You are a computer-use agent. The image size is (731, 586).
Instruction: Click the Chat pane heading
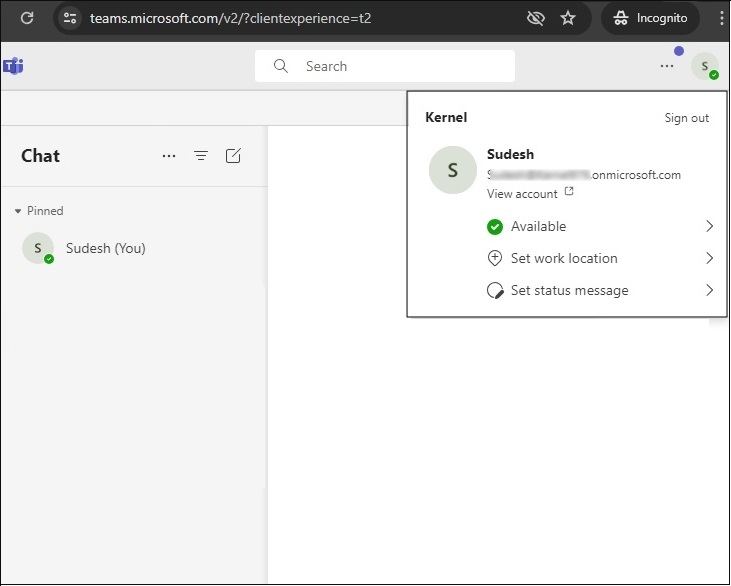41,156
